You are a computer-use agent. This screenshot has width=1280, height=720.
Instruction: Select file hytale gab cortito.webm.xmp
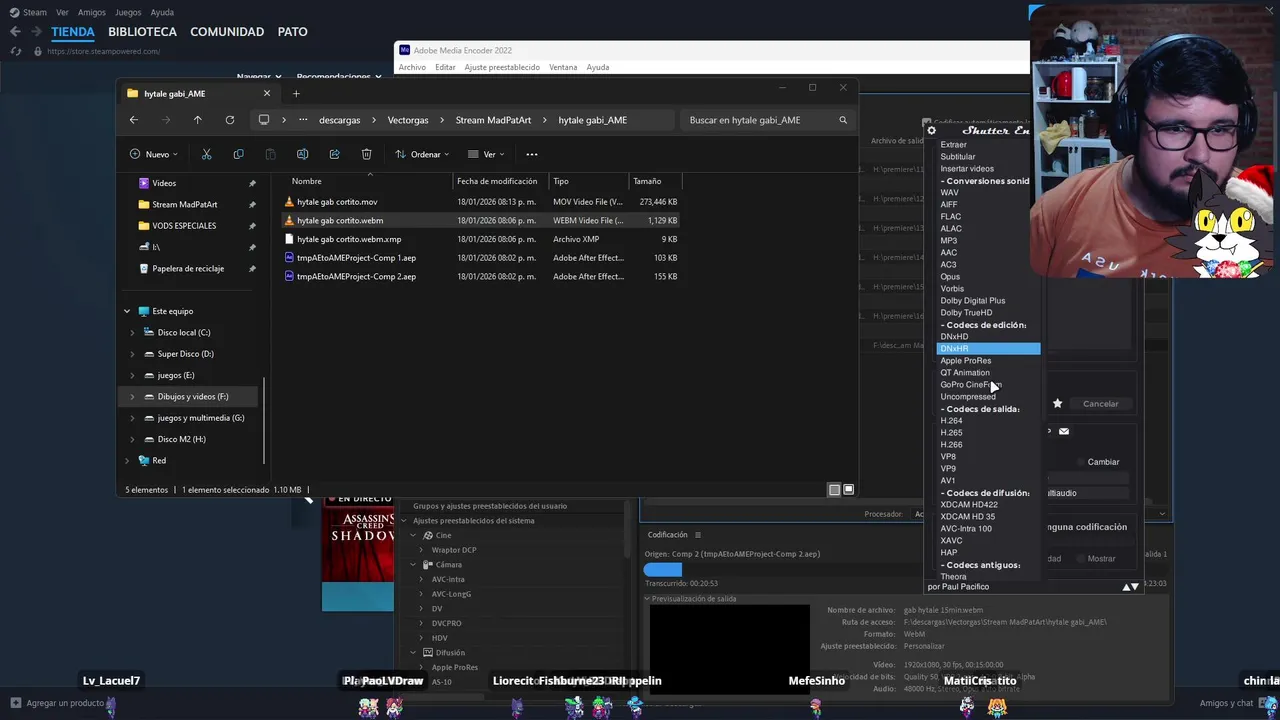(x=349, y=239)
